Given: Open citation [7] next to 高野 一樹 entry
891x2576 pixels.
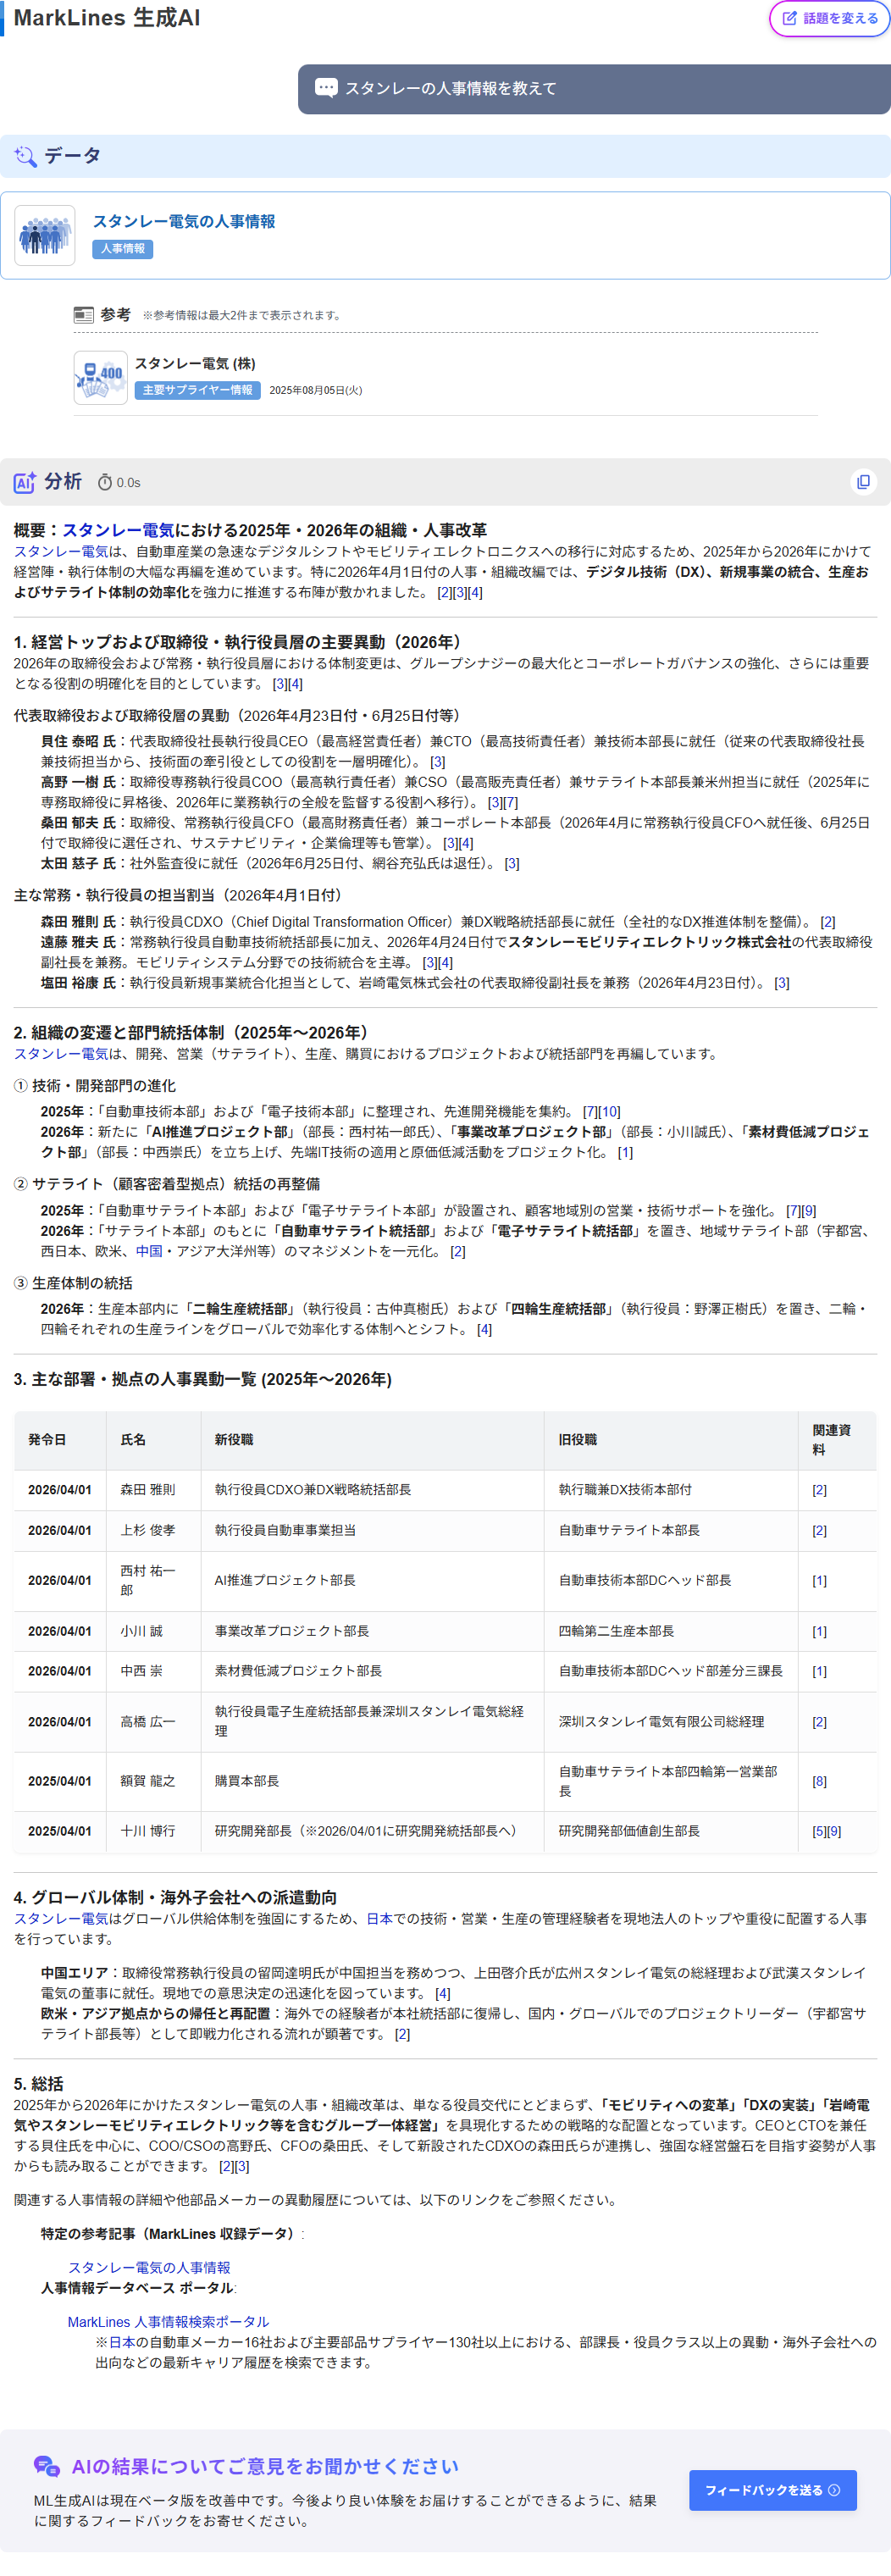Looking at the screenshot, I should (x=510, y=802).
